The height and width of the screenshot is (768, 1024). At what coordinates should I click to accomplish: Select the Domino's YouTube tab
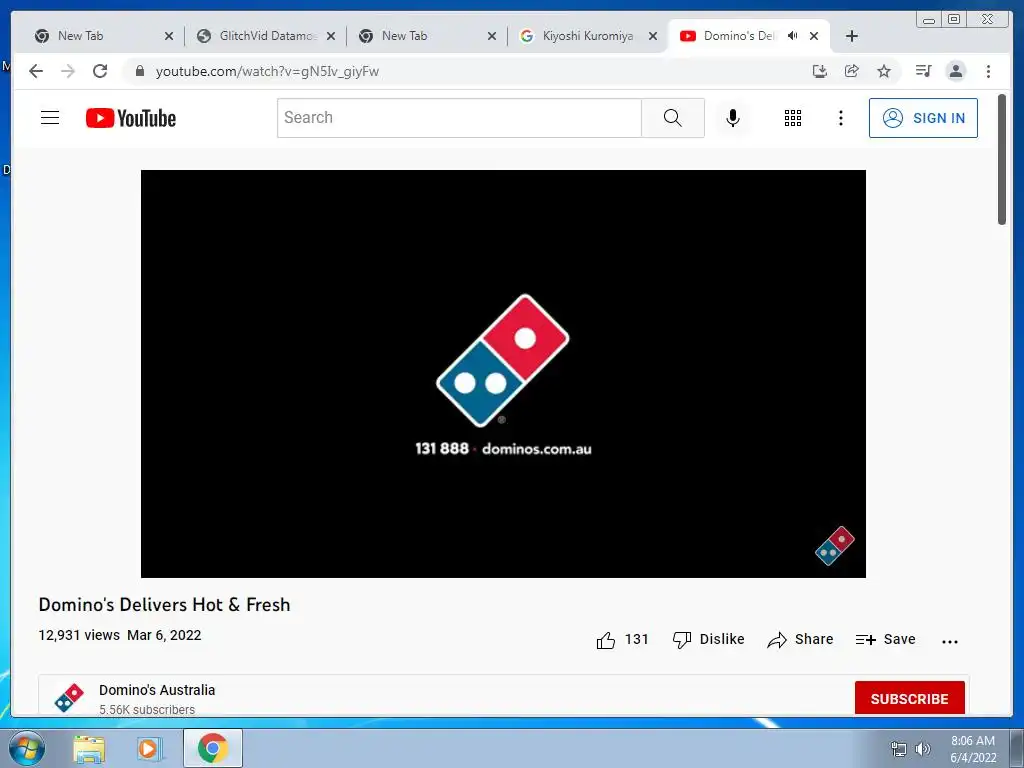point(738,36)
